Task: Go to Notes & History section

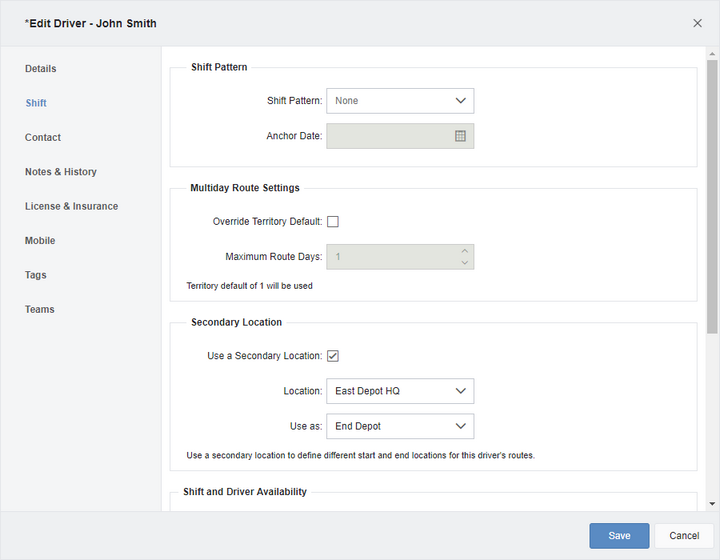Action: (61, 172)
